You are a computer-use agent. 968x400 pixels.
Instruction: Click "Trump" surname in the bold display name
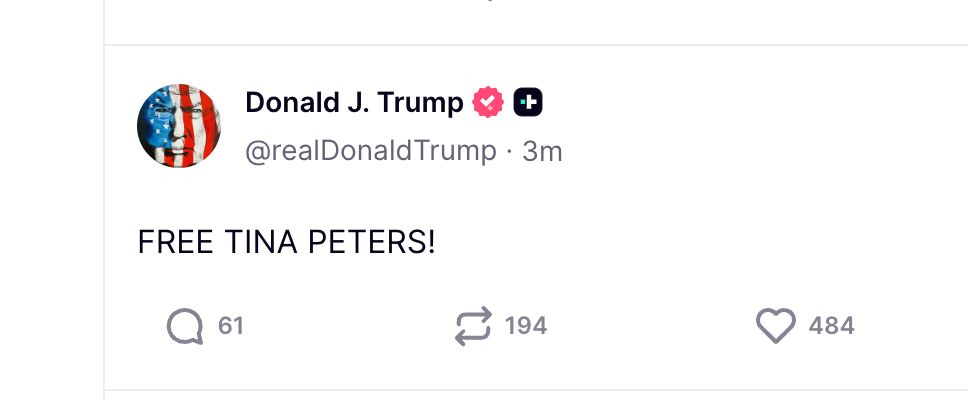[x=420, y=103]
